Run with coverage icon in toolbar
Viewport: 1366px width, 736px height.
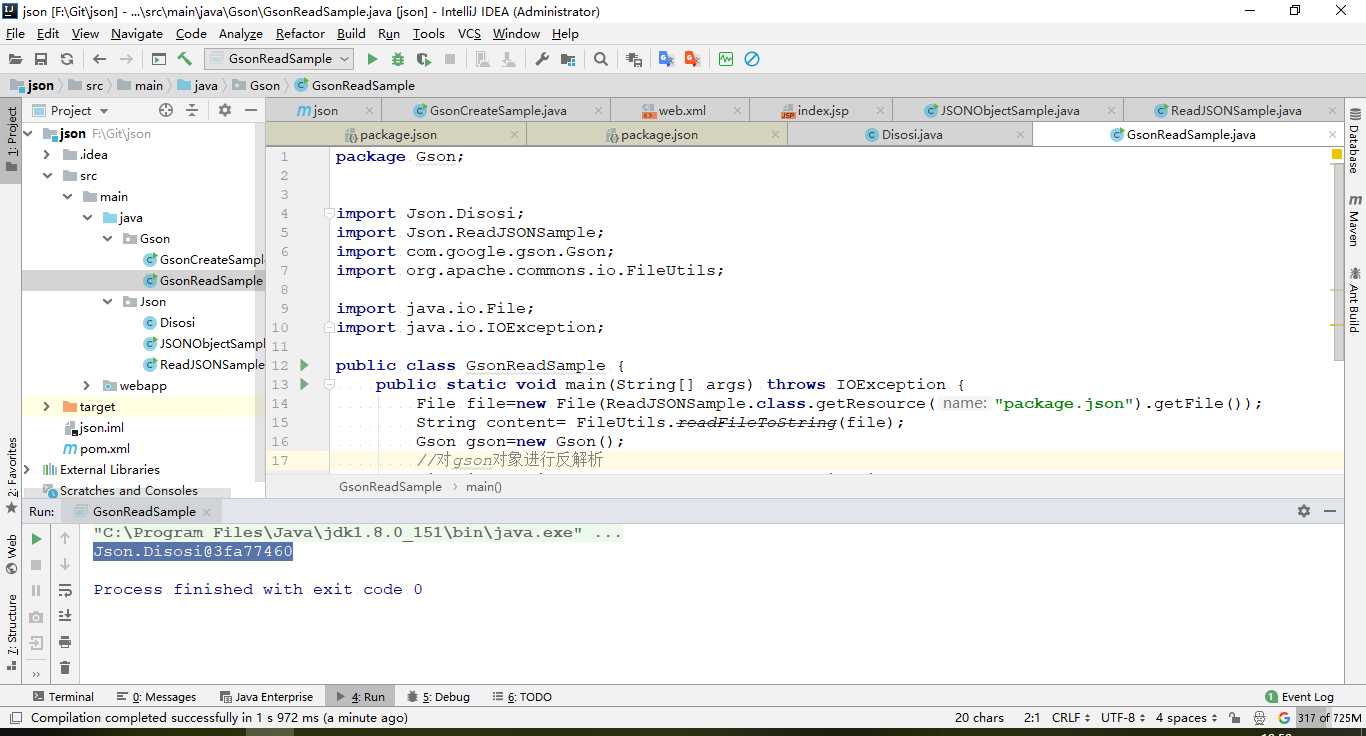[424, 59]
